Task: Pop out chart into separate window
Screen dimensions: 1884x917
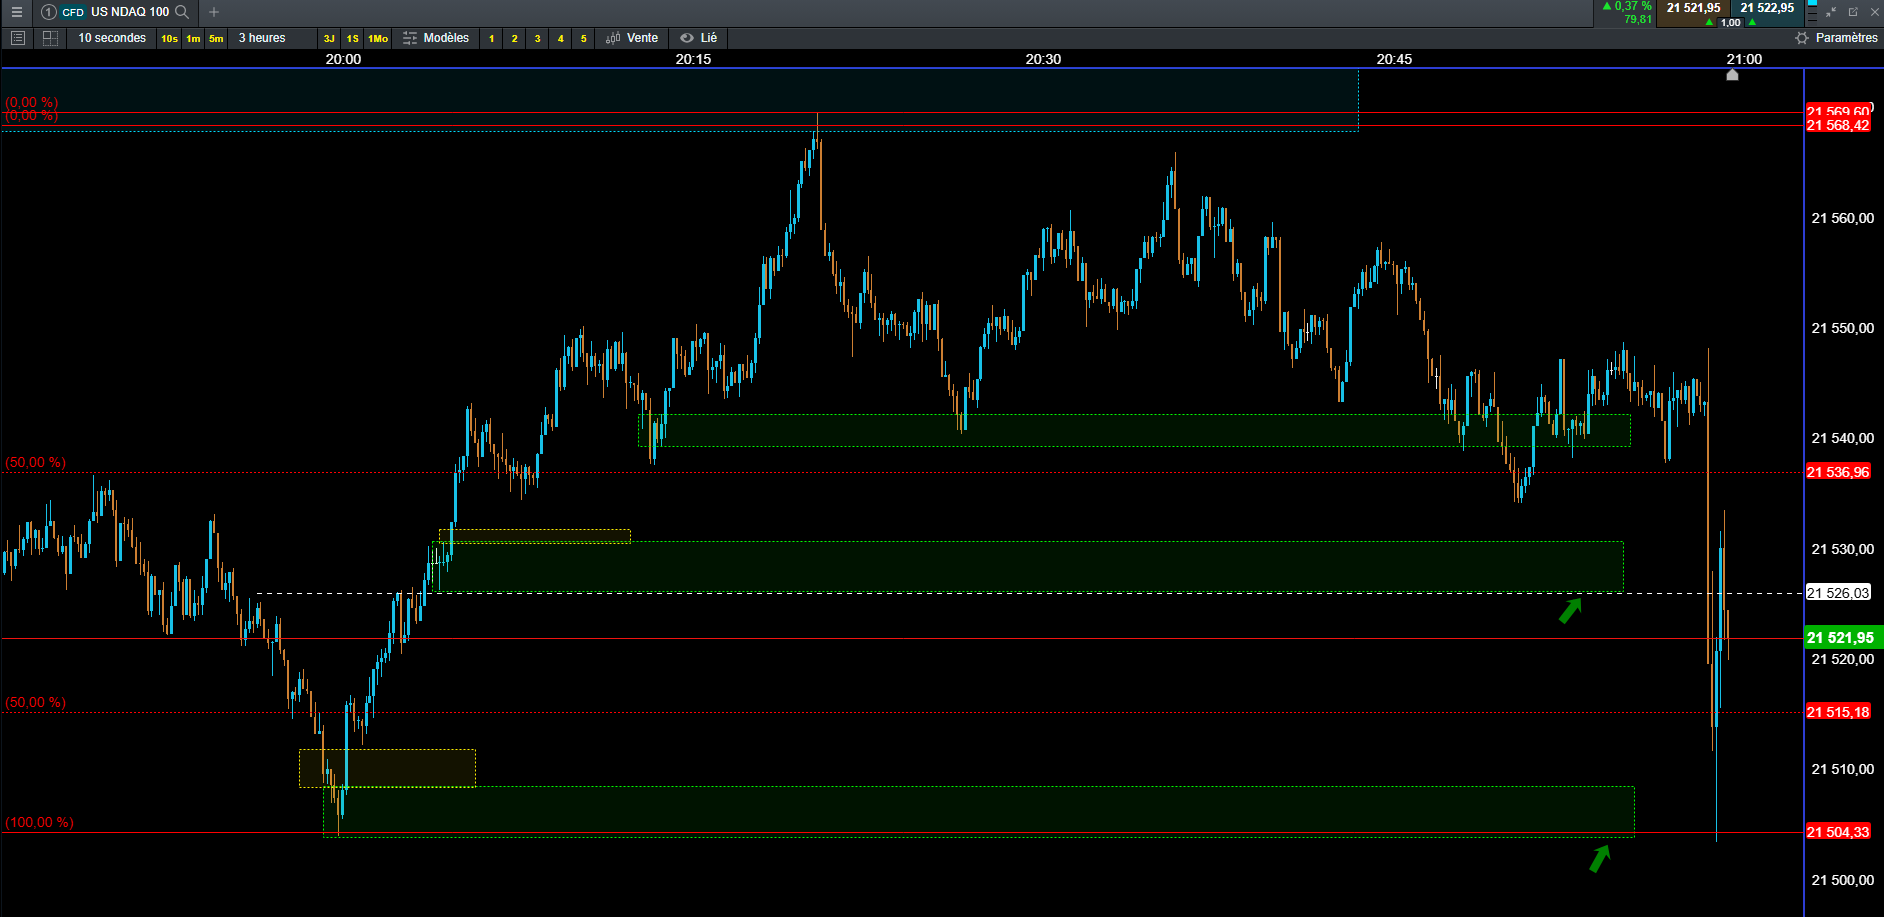Action: point(1853,12)
